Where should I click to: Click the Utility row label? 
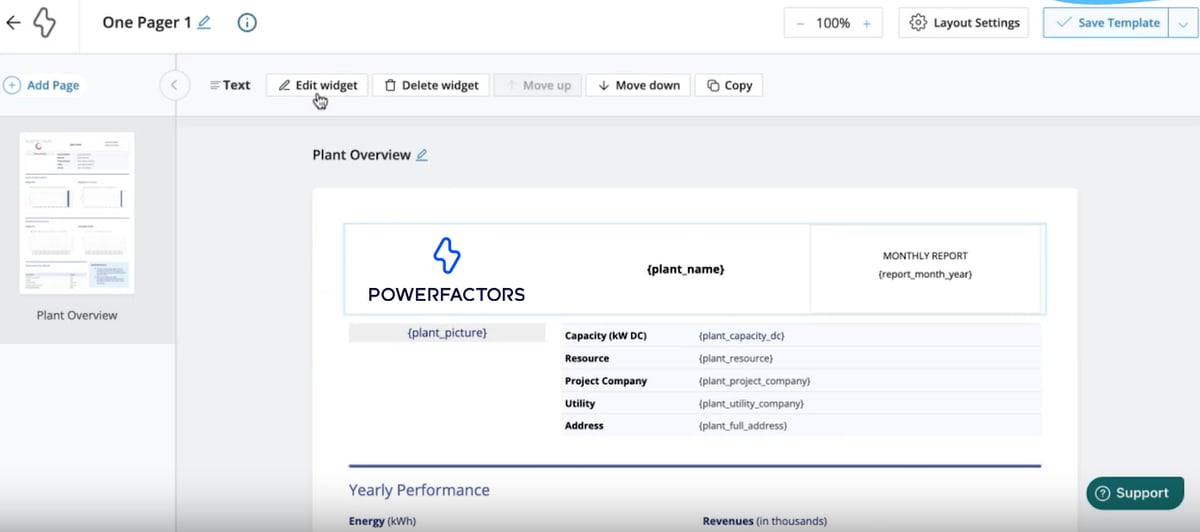pos(579,403)
